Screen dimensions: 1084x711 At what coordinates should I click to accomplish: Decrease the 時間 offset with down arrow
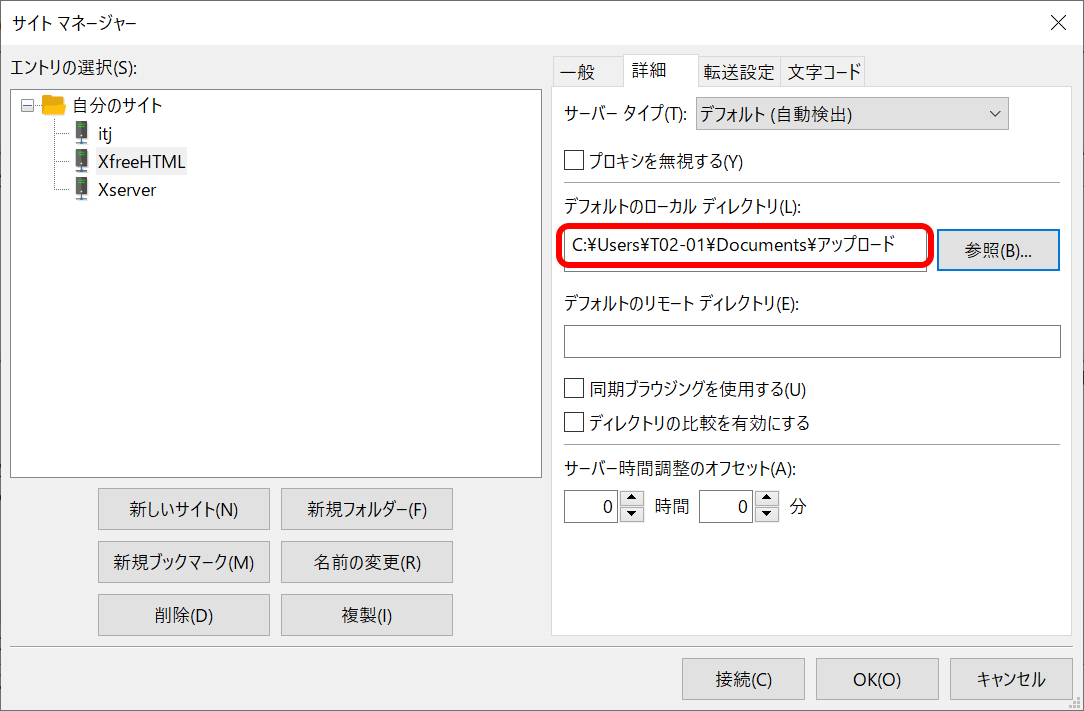[x=631, y=515]
